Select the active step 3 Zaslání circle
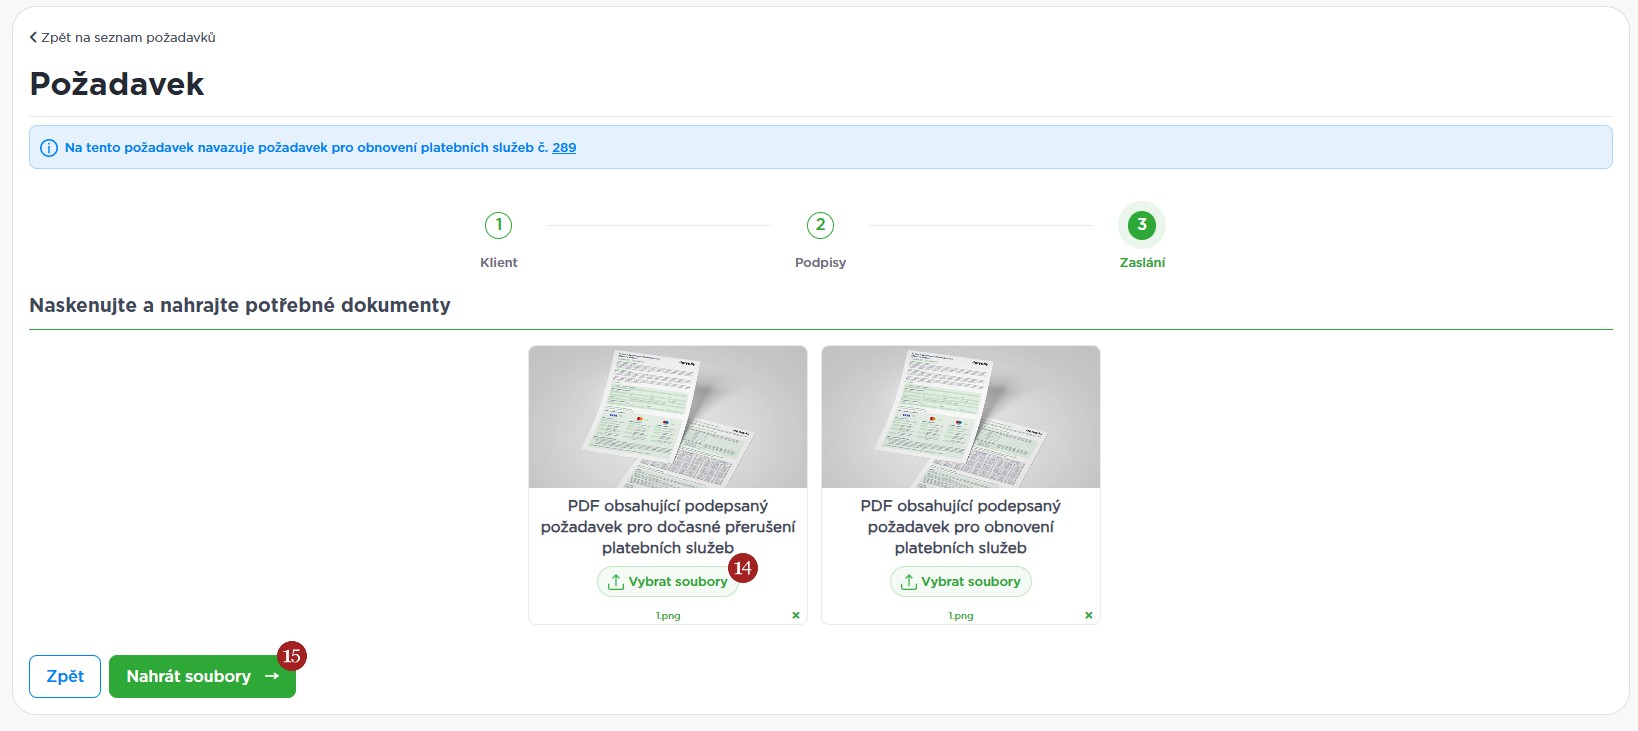 [x=1141, y=225]
